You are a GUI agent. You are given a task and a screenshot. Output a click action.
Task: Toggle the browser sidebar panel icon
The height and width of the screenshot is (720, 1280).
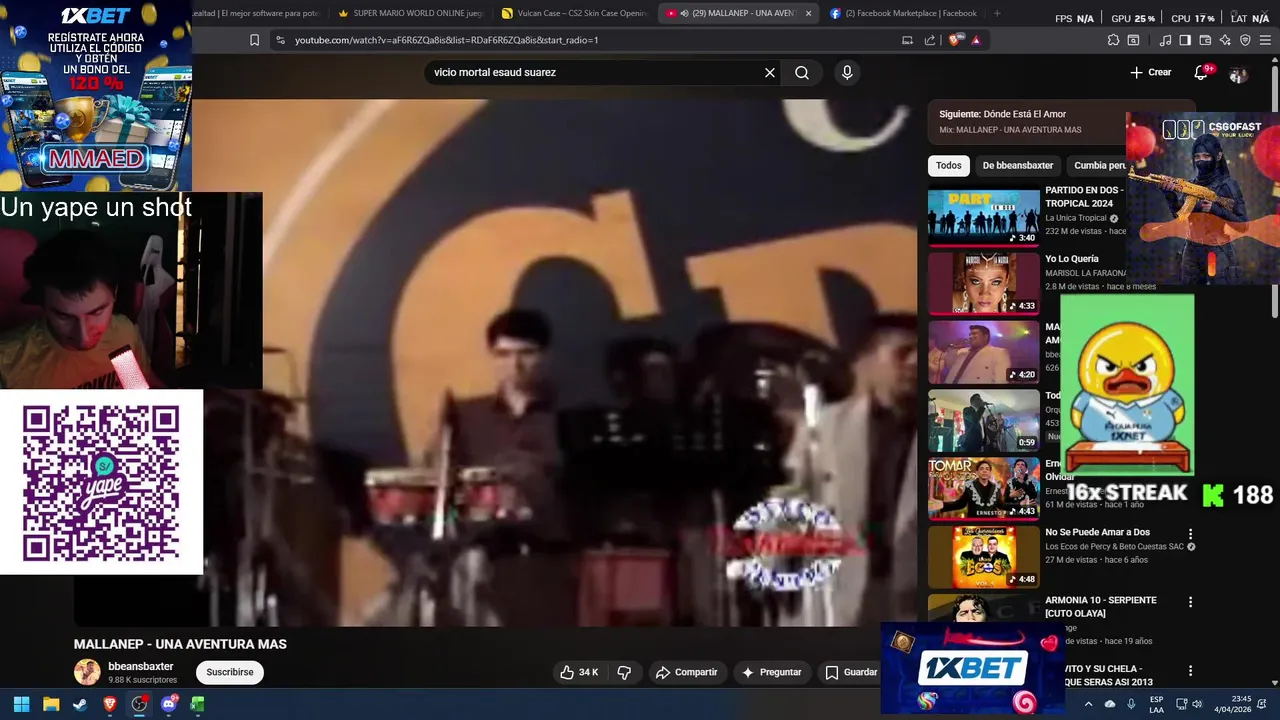pyautogui.click(x=1185, y=40)
